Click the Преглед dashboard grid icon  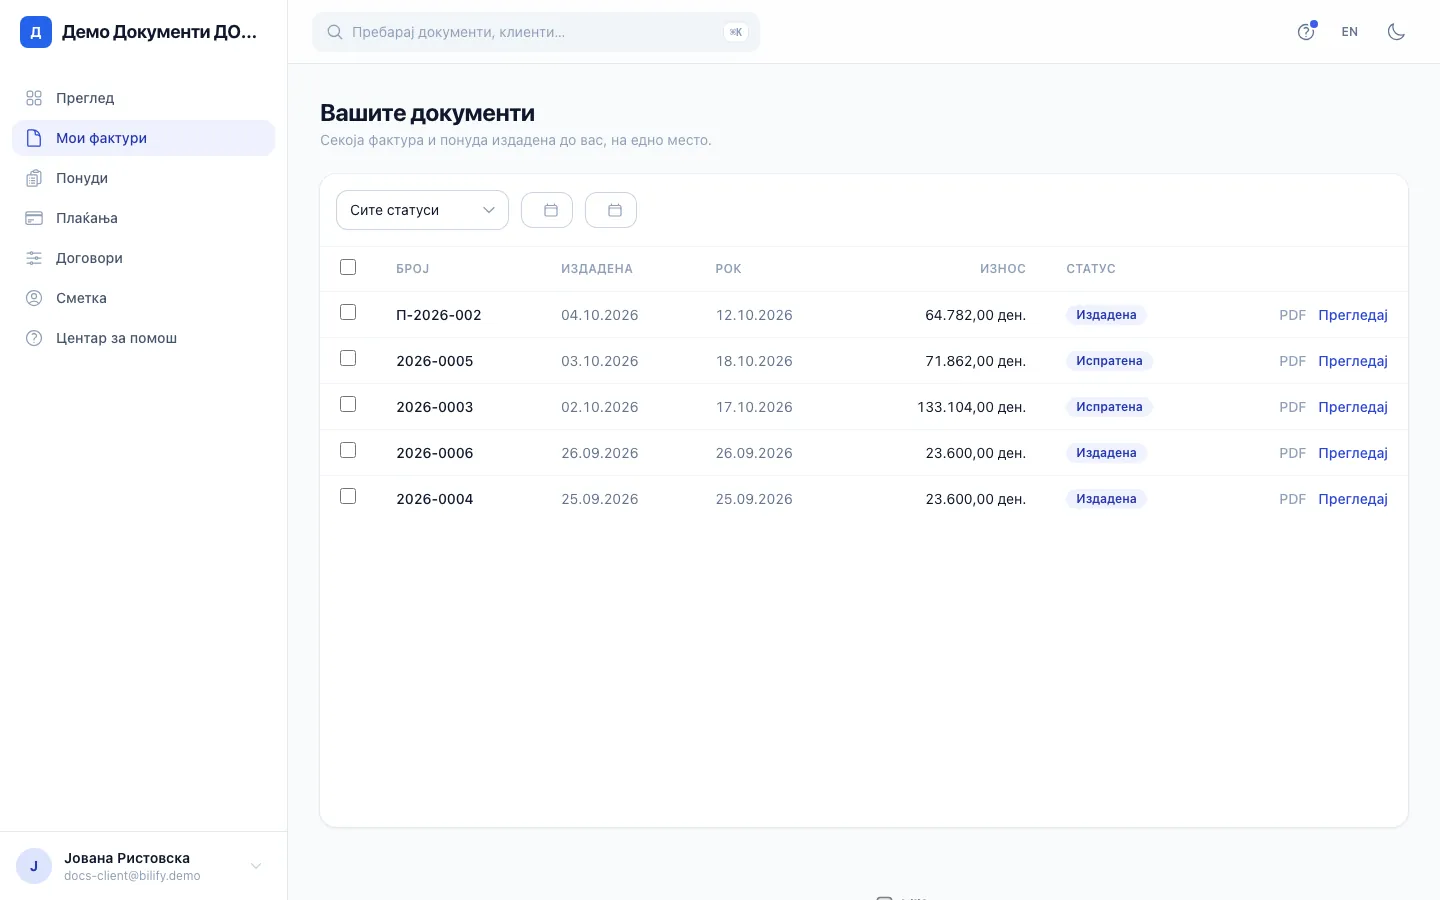(x=34, y=98)
